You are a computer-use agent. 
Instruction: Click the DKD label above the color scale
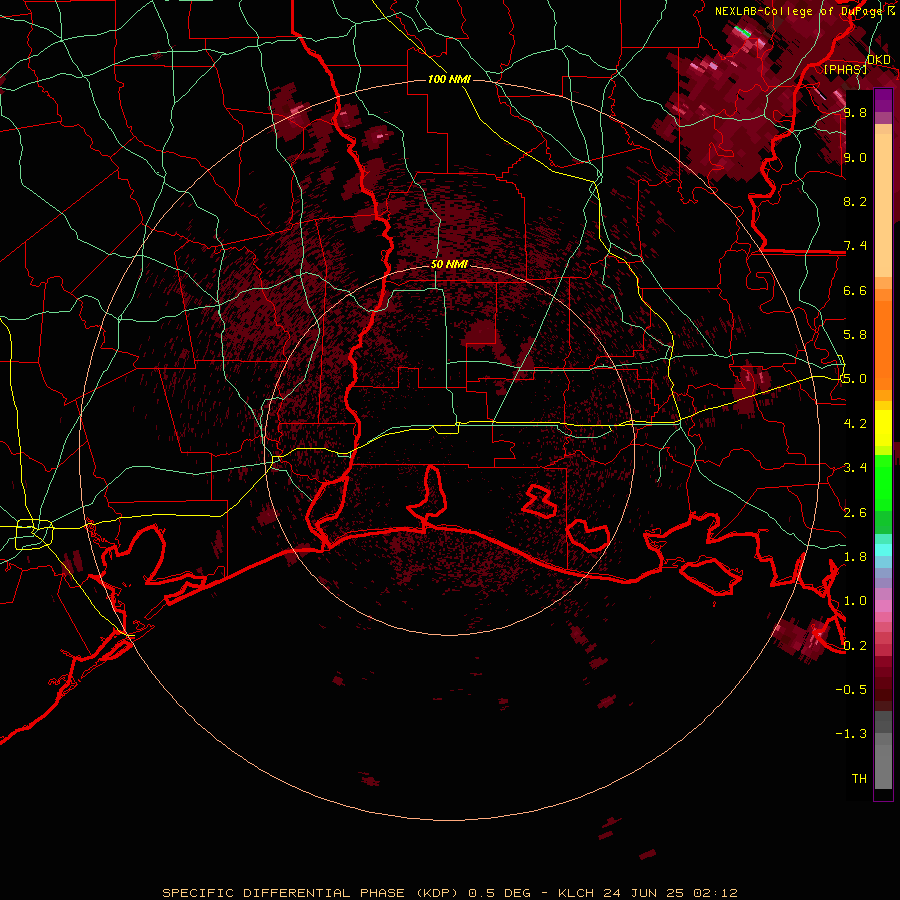point(879,60)
